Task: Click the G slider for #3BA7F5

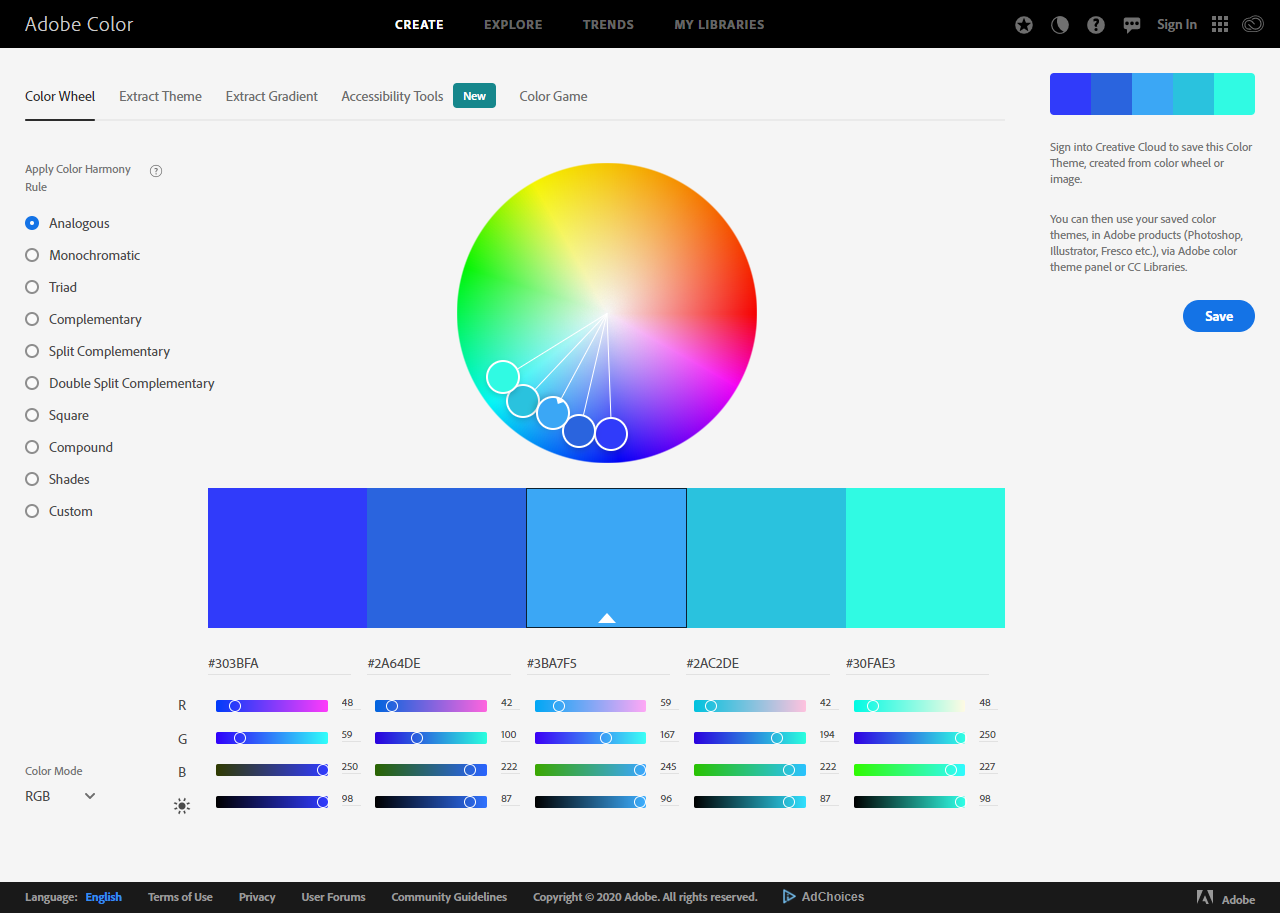Action: [x=591, y=738]
